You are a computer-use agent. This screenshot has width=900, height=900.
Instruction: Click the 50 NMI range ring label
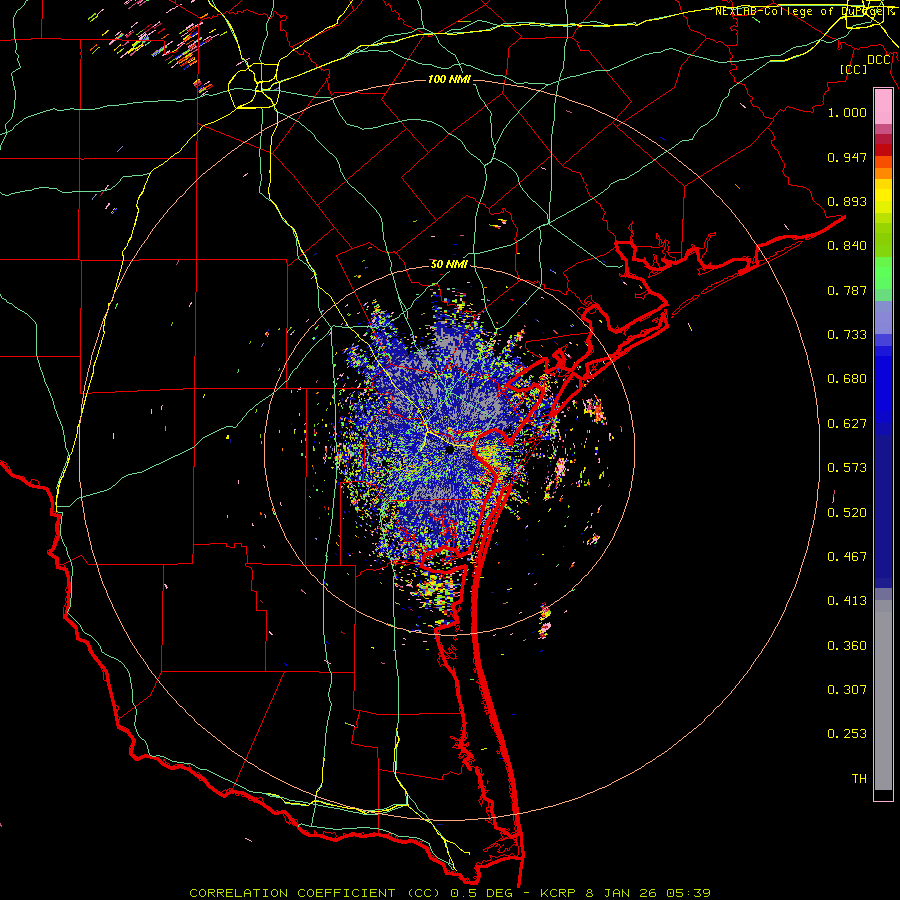pyautogui.click(x=449, y=264)
